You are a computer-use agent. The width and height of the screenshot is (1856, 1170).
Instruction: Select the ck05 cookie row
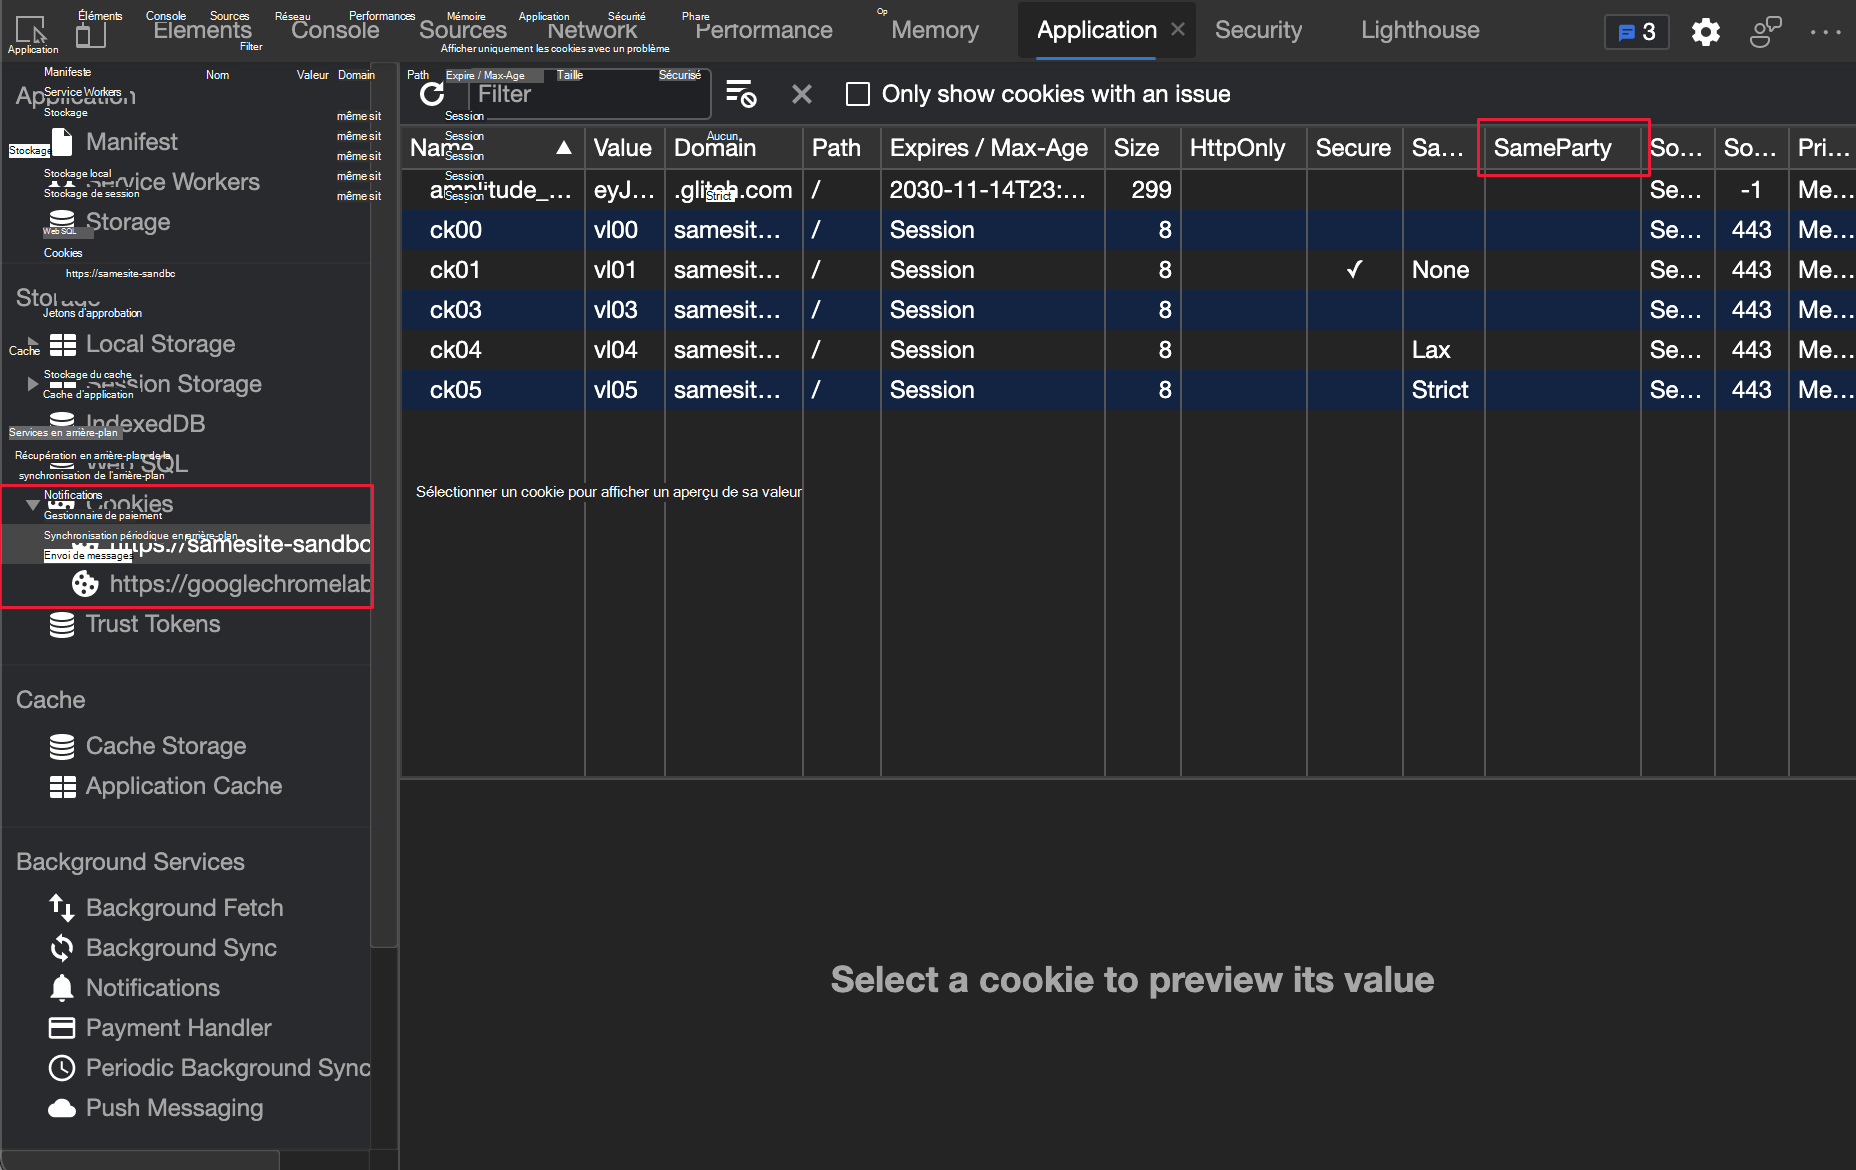pos(1128,390)
